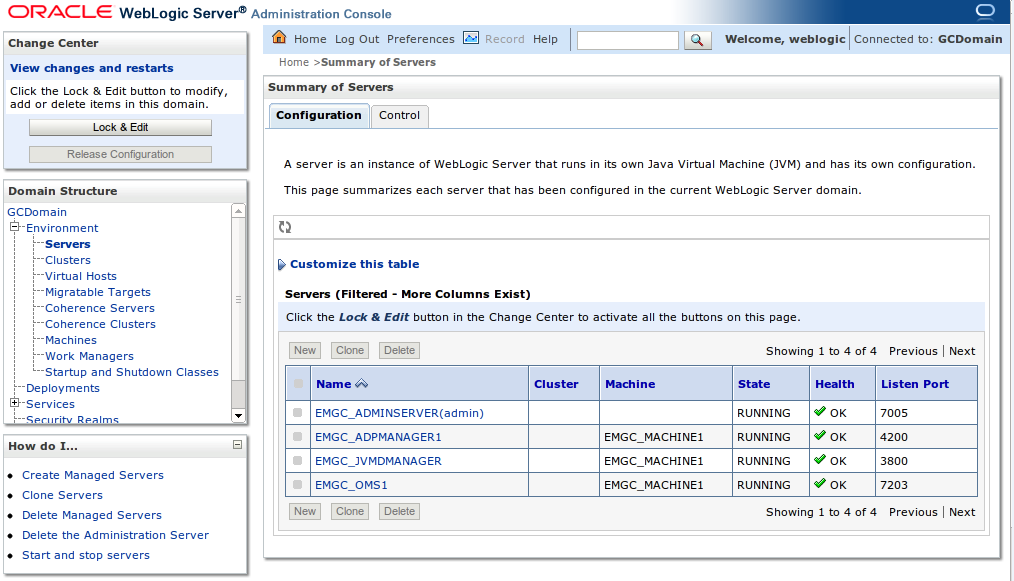
Task: Sort table by State column header
Action: pyautogui.click(x=753, y=384)
